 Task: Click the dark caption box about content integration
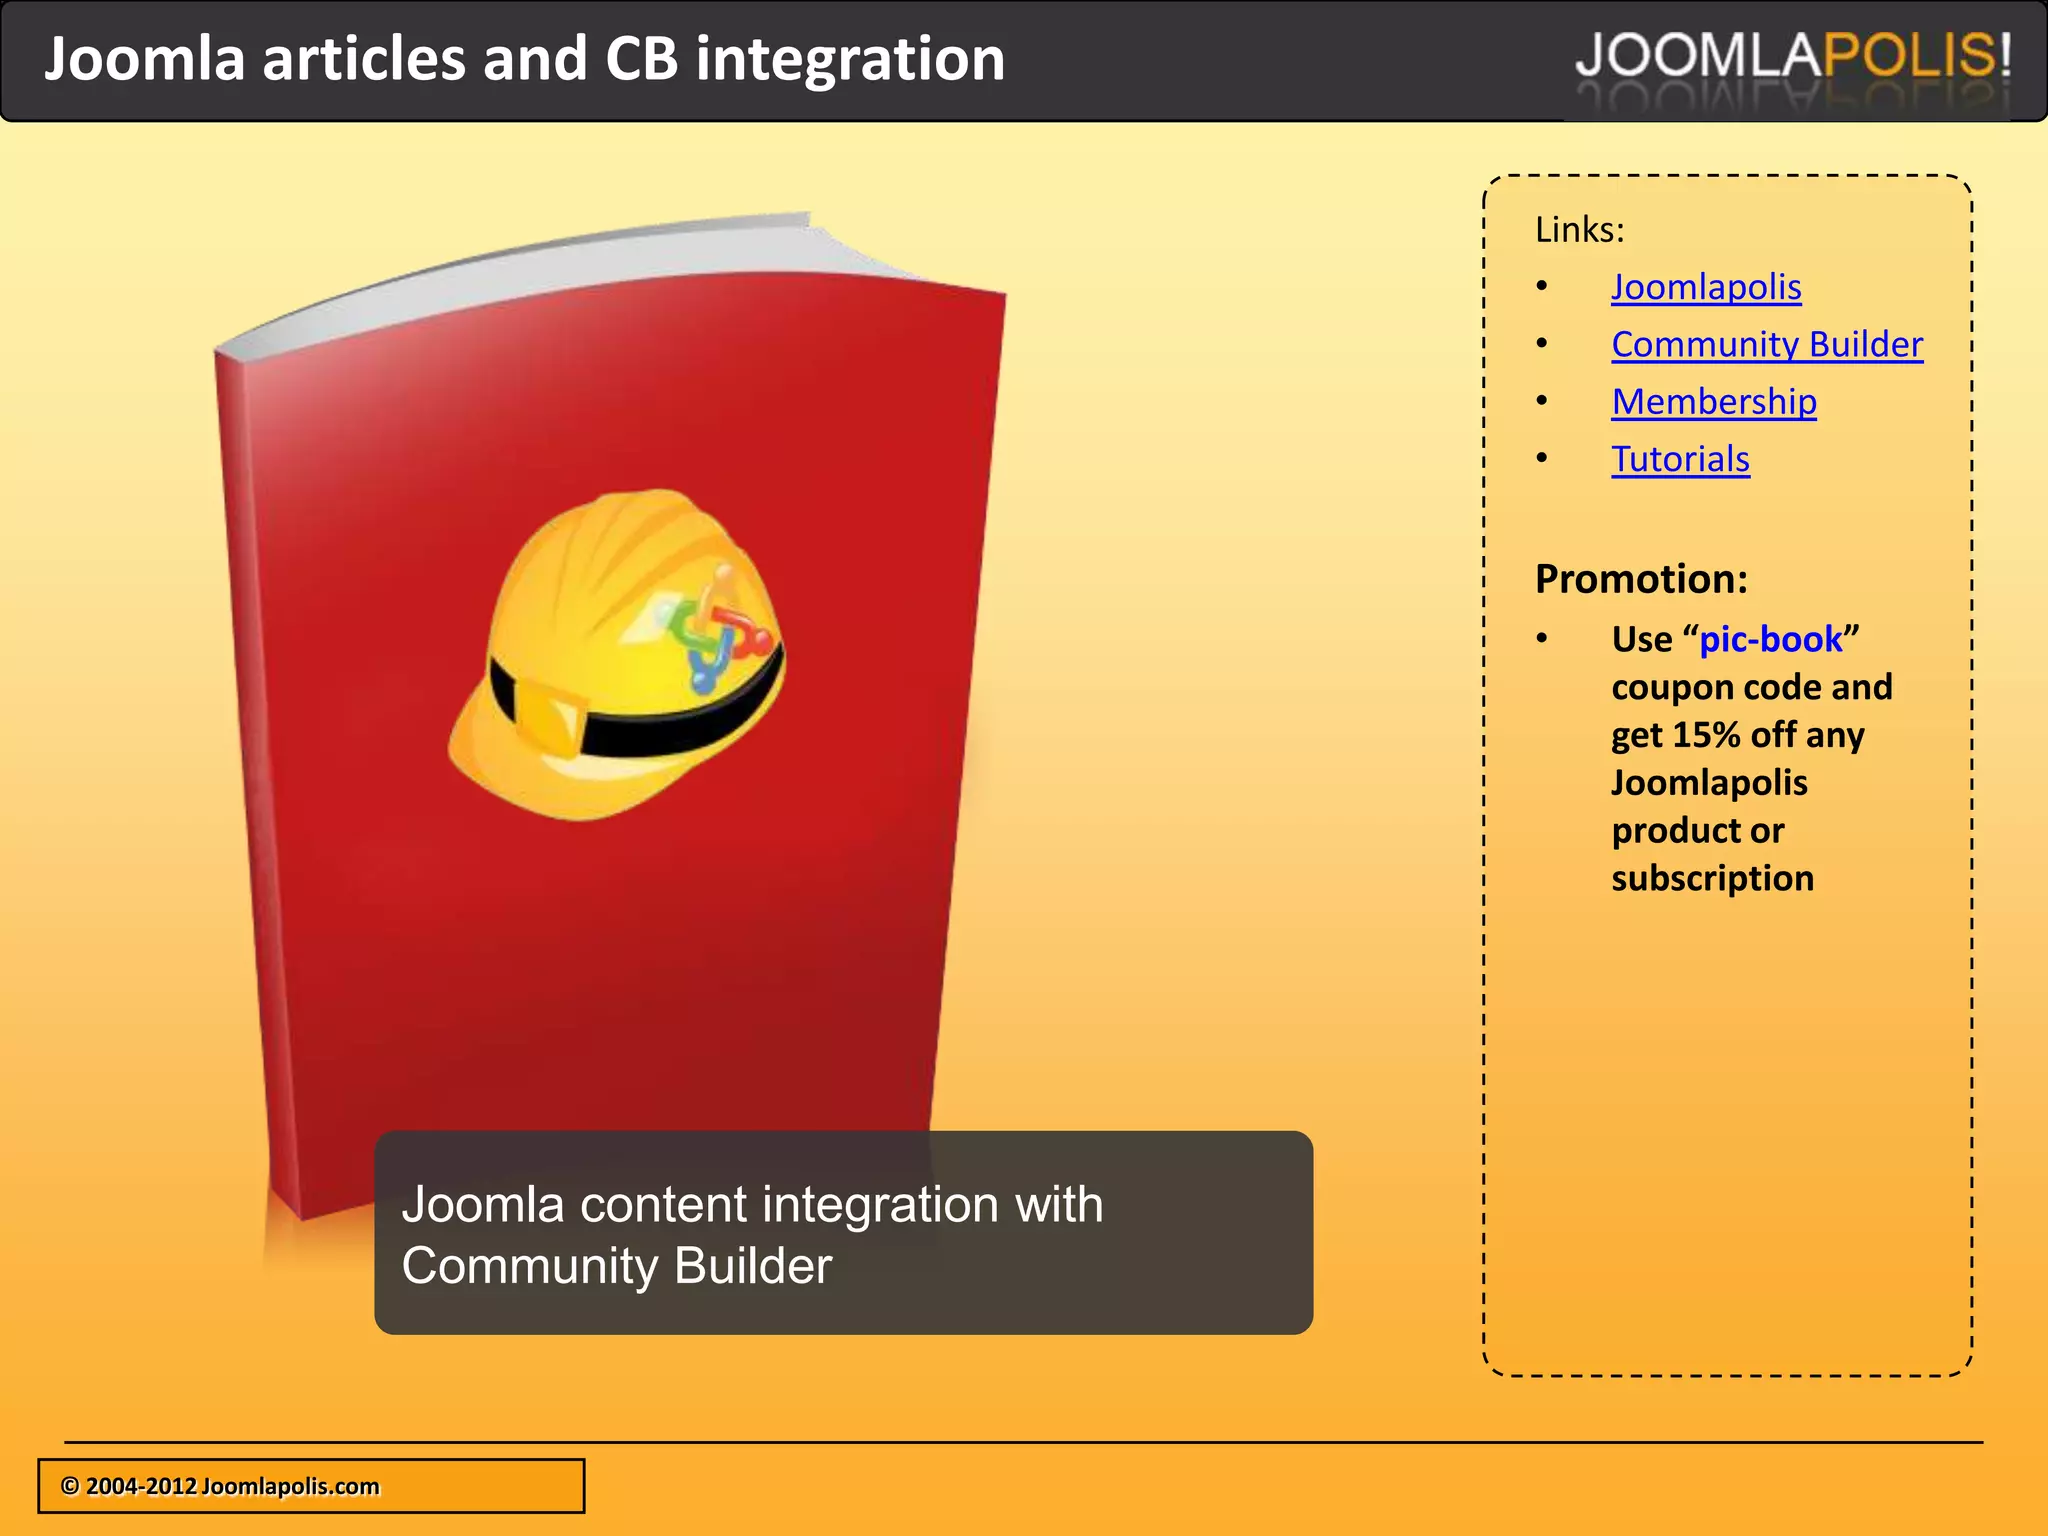coord(843,1232)
